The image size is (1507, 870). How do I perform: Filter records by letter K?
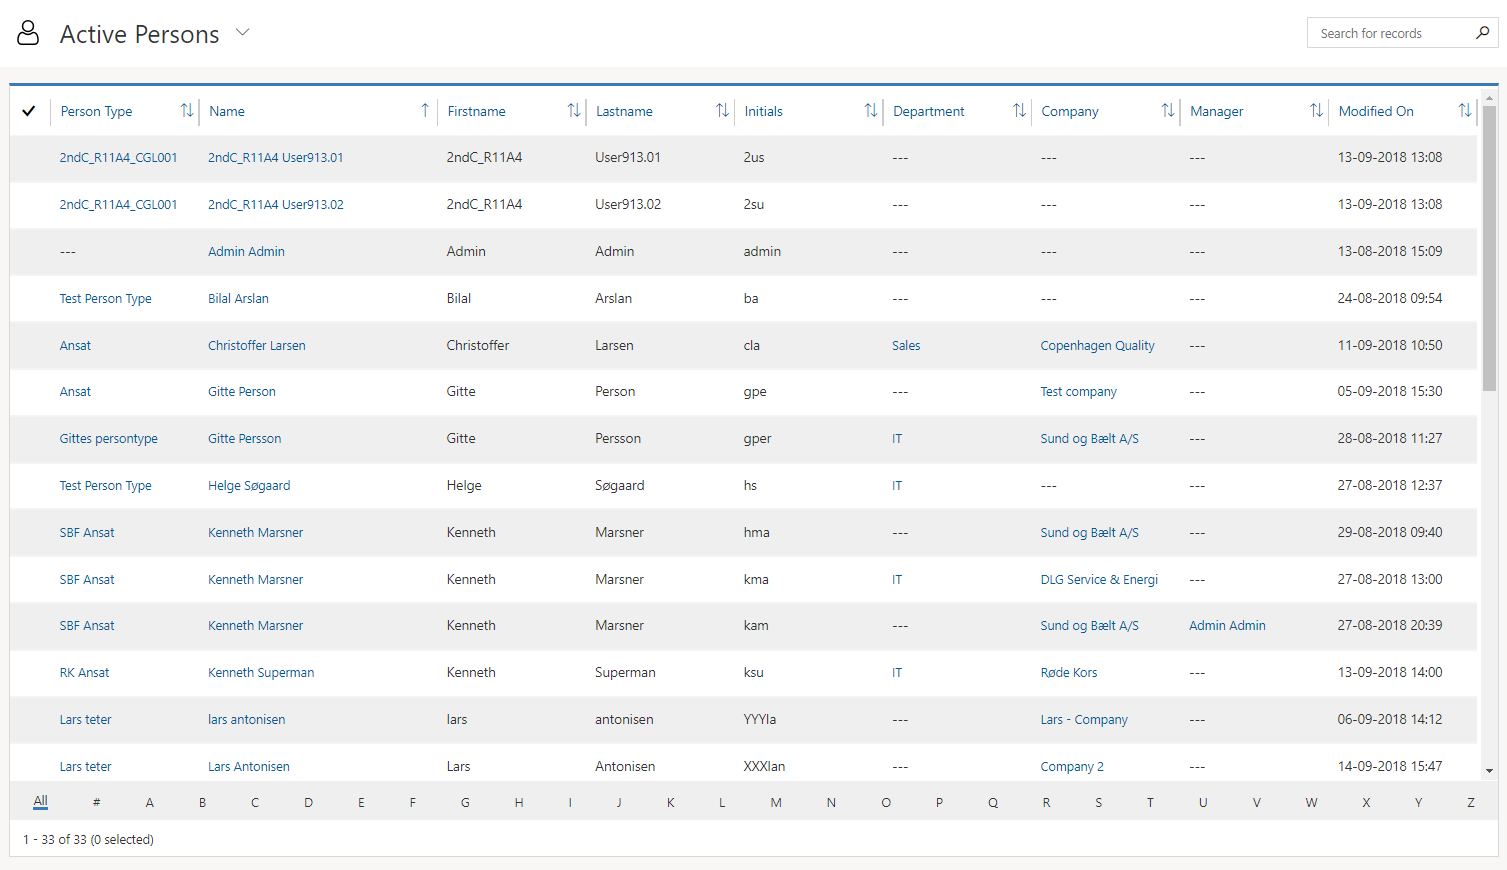tap(670, 802)
